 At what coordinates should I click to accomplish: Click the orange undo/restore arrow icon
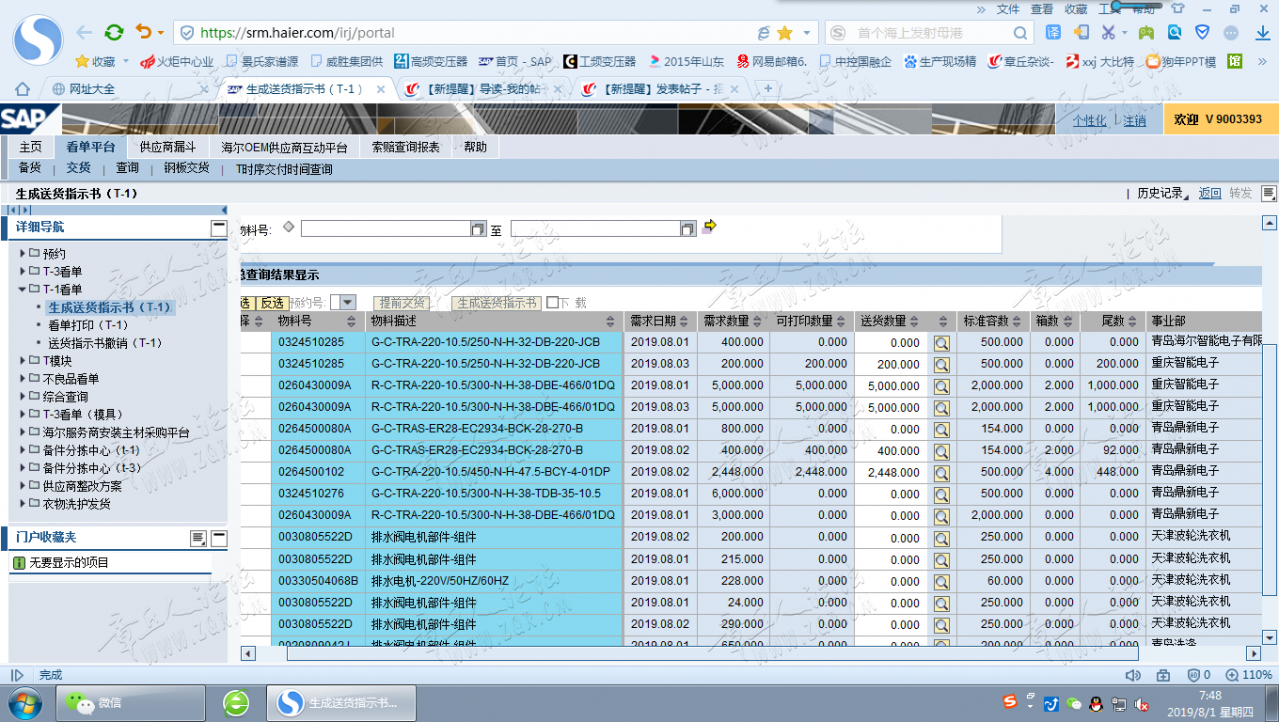(144, 32)
